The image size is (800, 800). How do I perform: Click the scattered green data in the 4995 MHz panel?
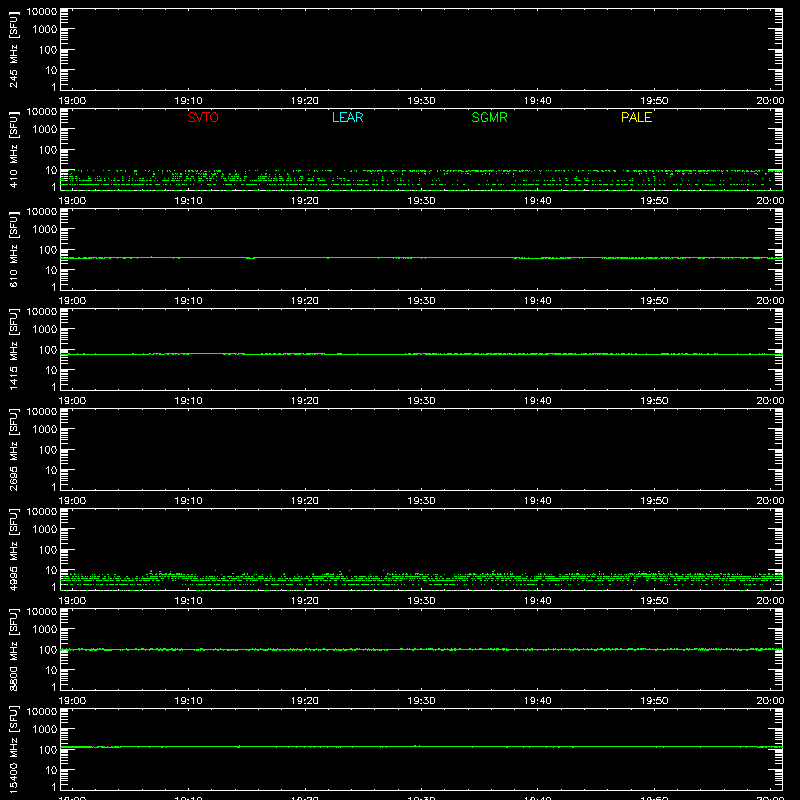click(x=421, y=580)
